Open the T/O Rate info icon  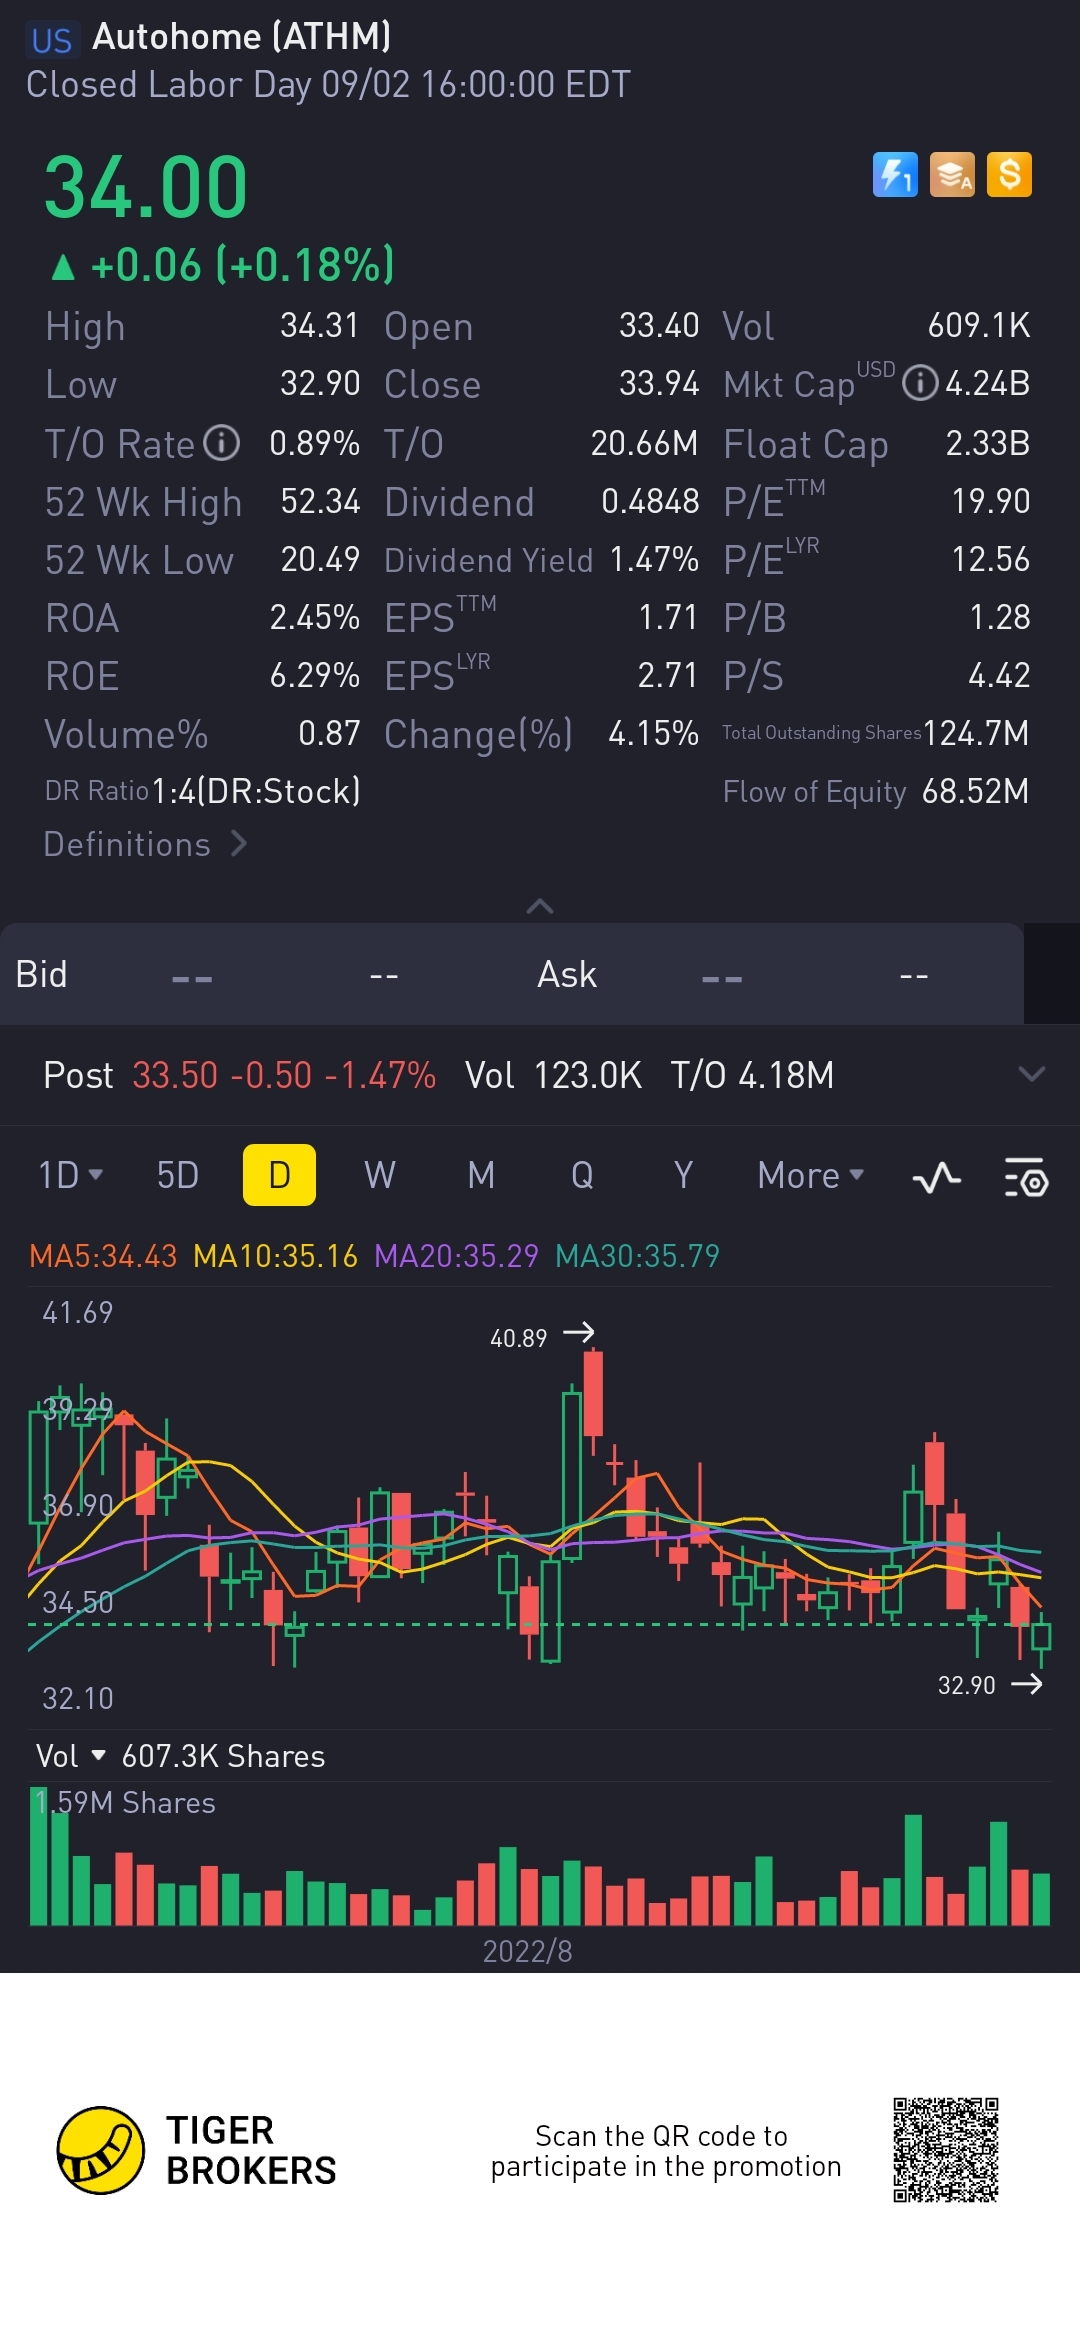pos(222,443)
